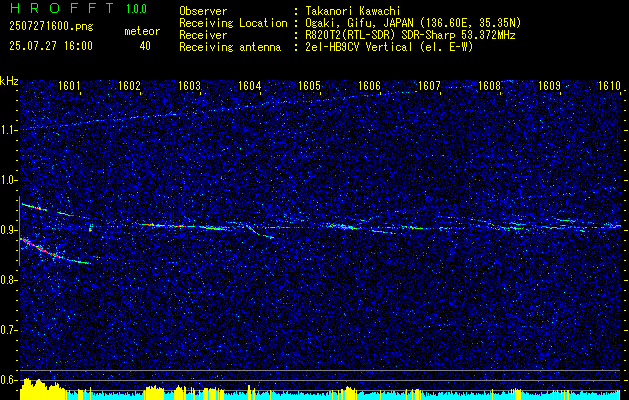The width and height of the screenshot is (629, 400).
Task: Click the 1.0 kHz axis label
Action: 8,180
